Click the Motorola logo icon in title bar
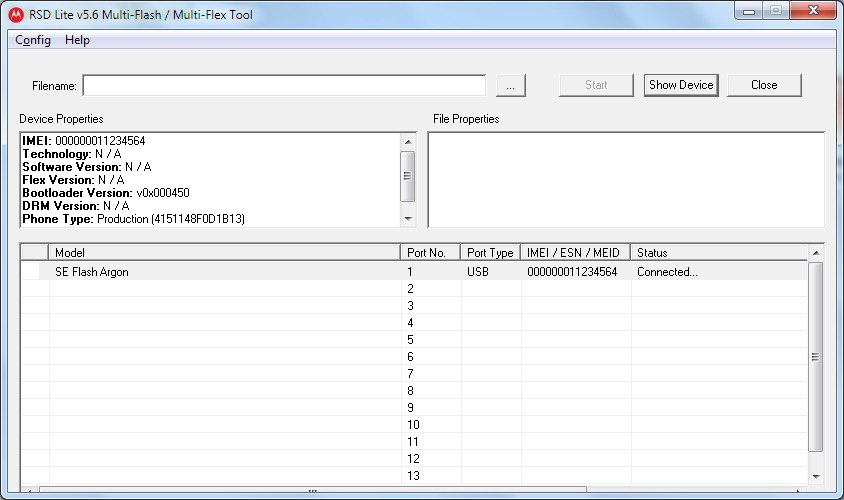The image size is (844, 500). coord(16,15)
